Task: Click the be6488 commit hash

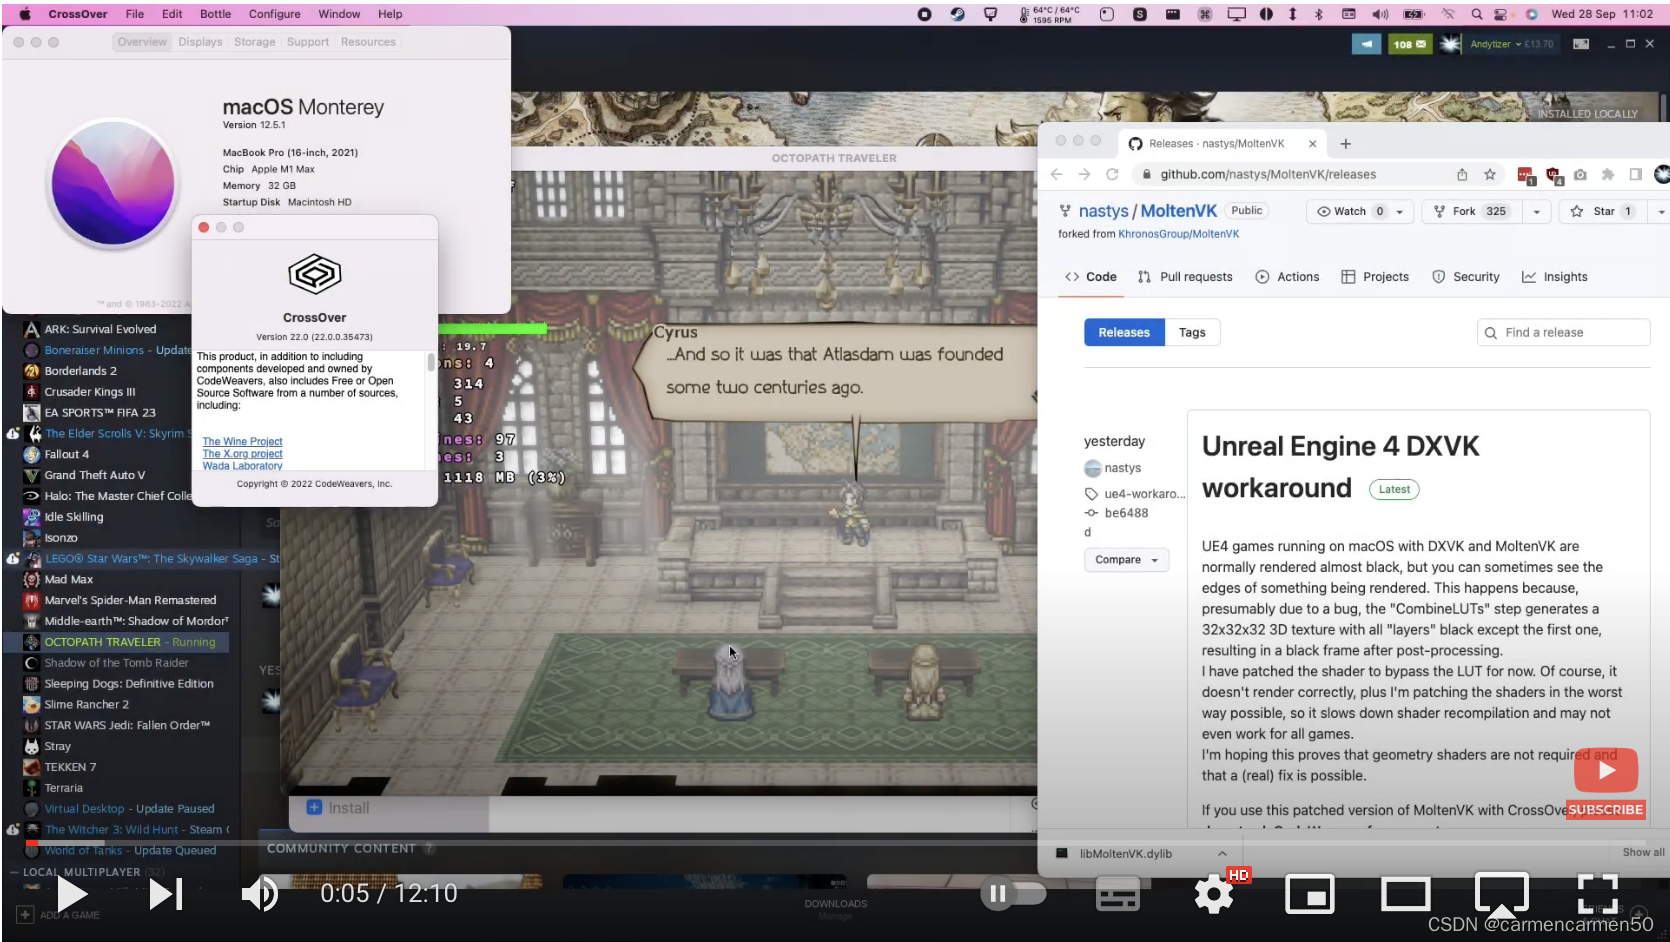Action: point(1126,513)
